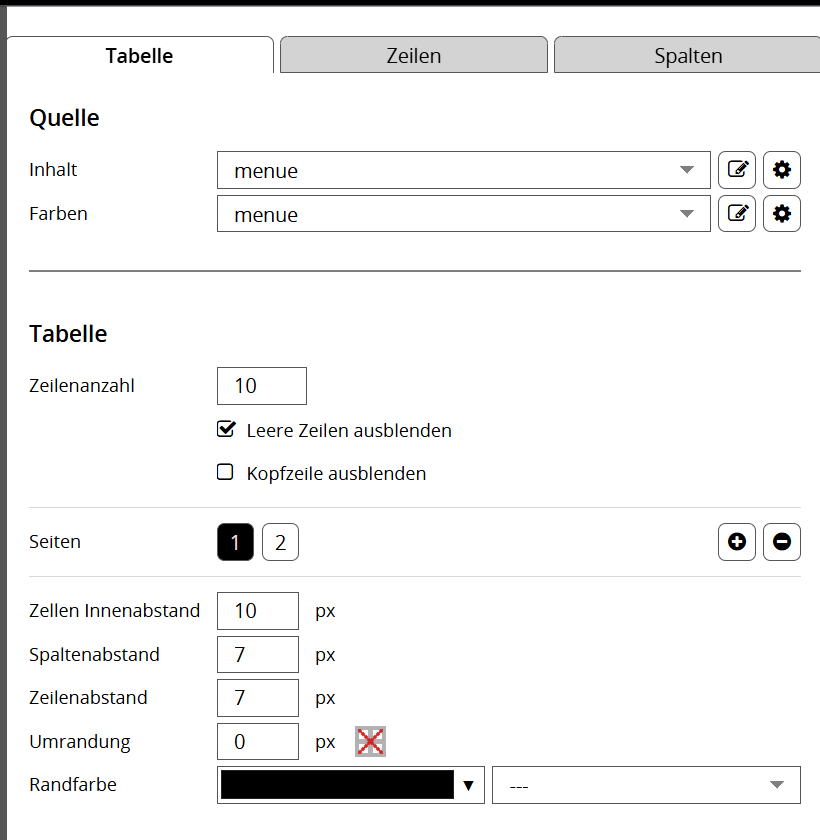The height and width of the screenshot is (840, 820).
Task: Expand the Farben menue dropdown
Action: point(463,214)
